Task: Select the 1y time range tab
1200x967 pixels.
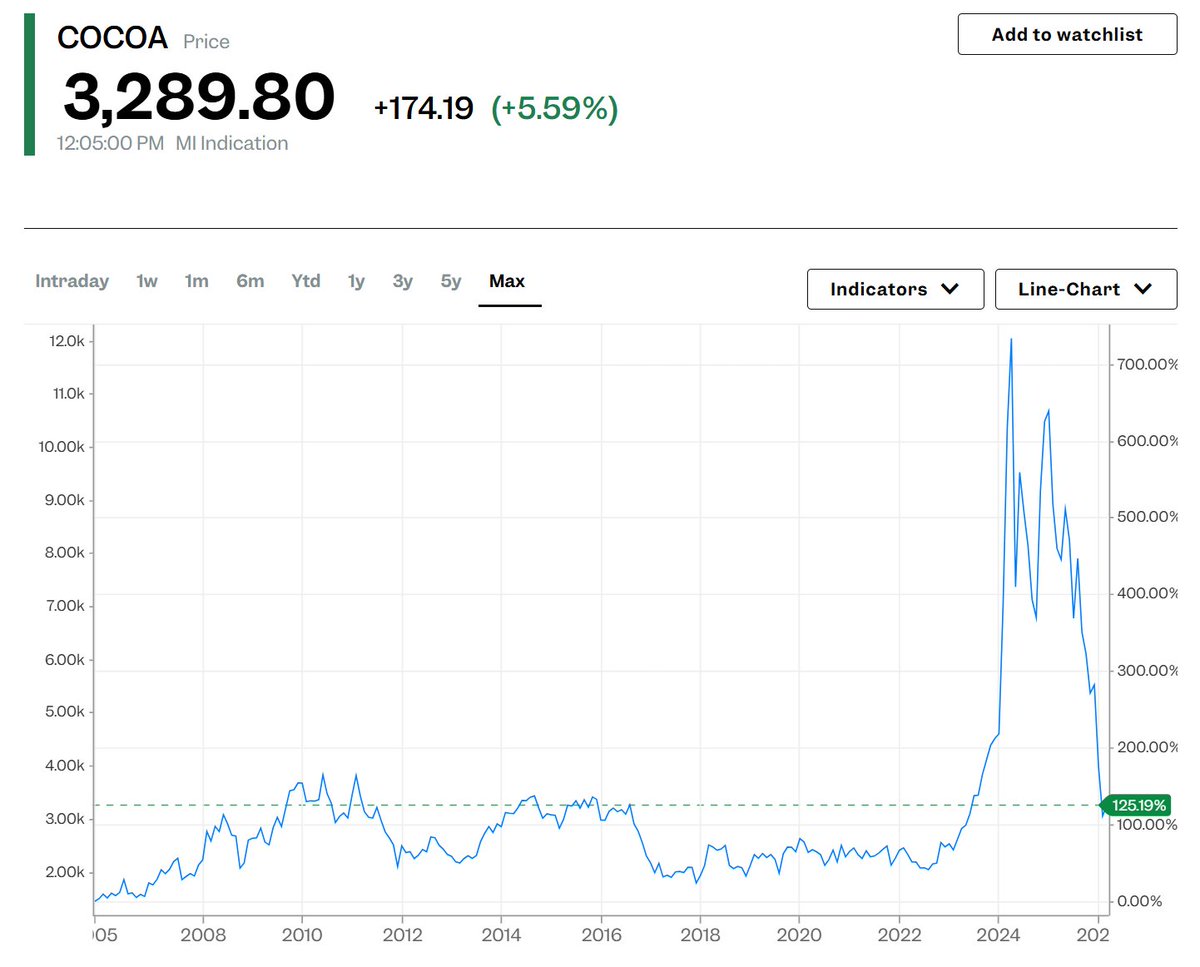Action: coord(356,281)
